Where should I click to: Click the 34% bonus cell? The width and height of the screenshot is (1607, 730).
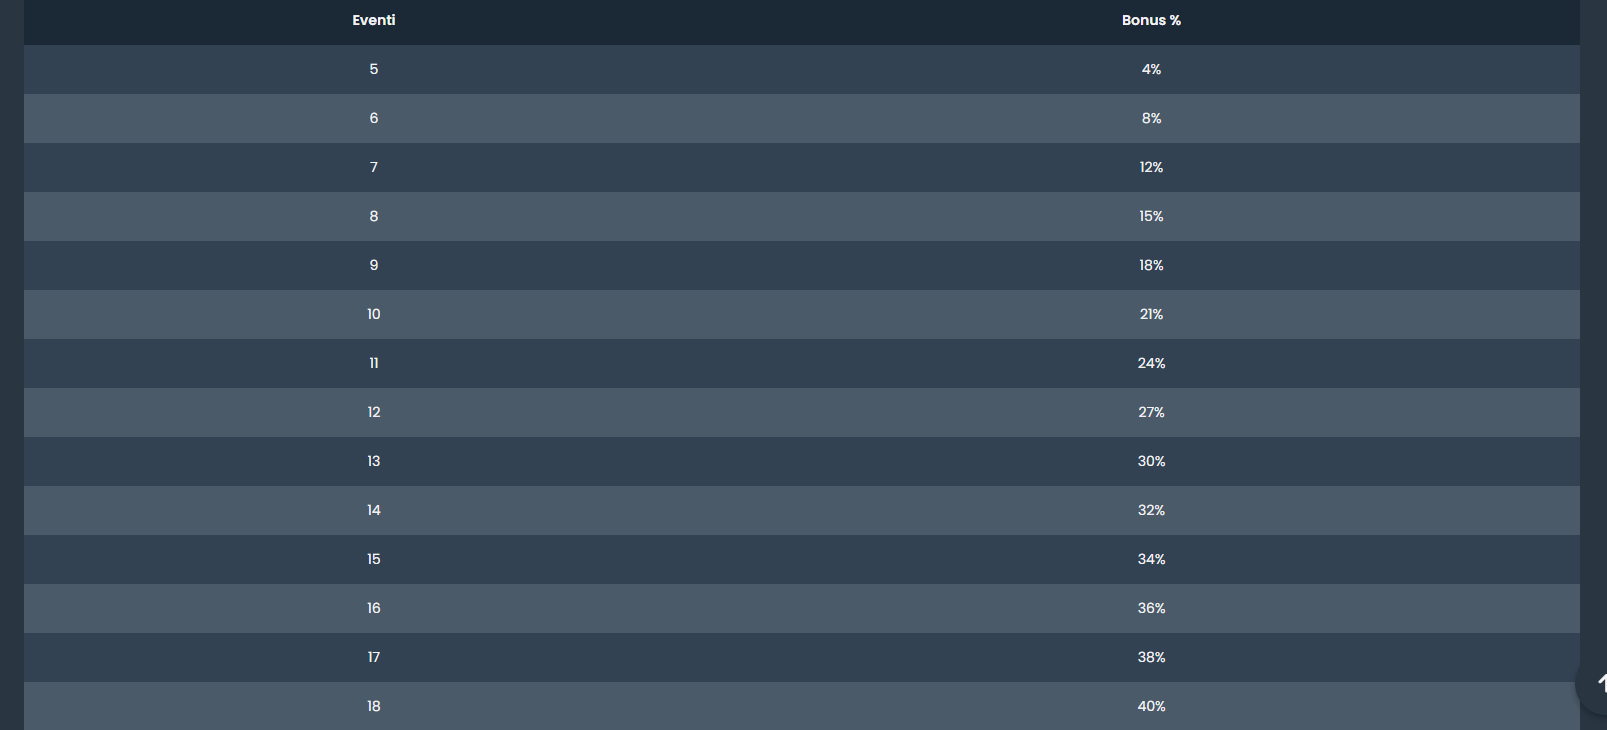click(x=1151, y=559)
